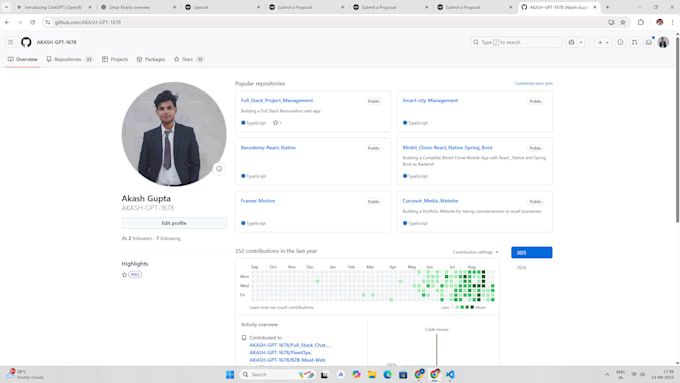Open the Stars profile tab
This screenshot has width=680, height=383.
point(189,59)
